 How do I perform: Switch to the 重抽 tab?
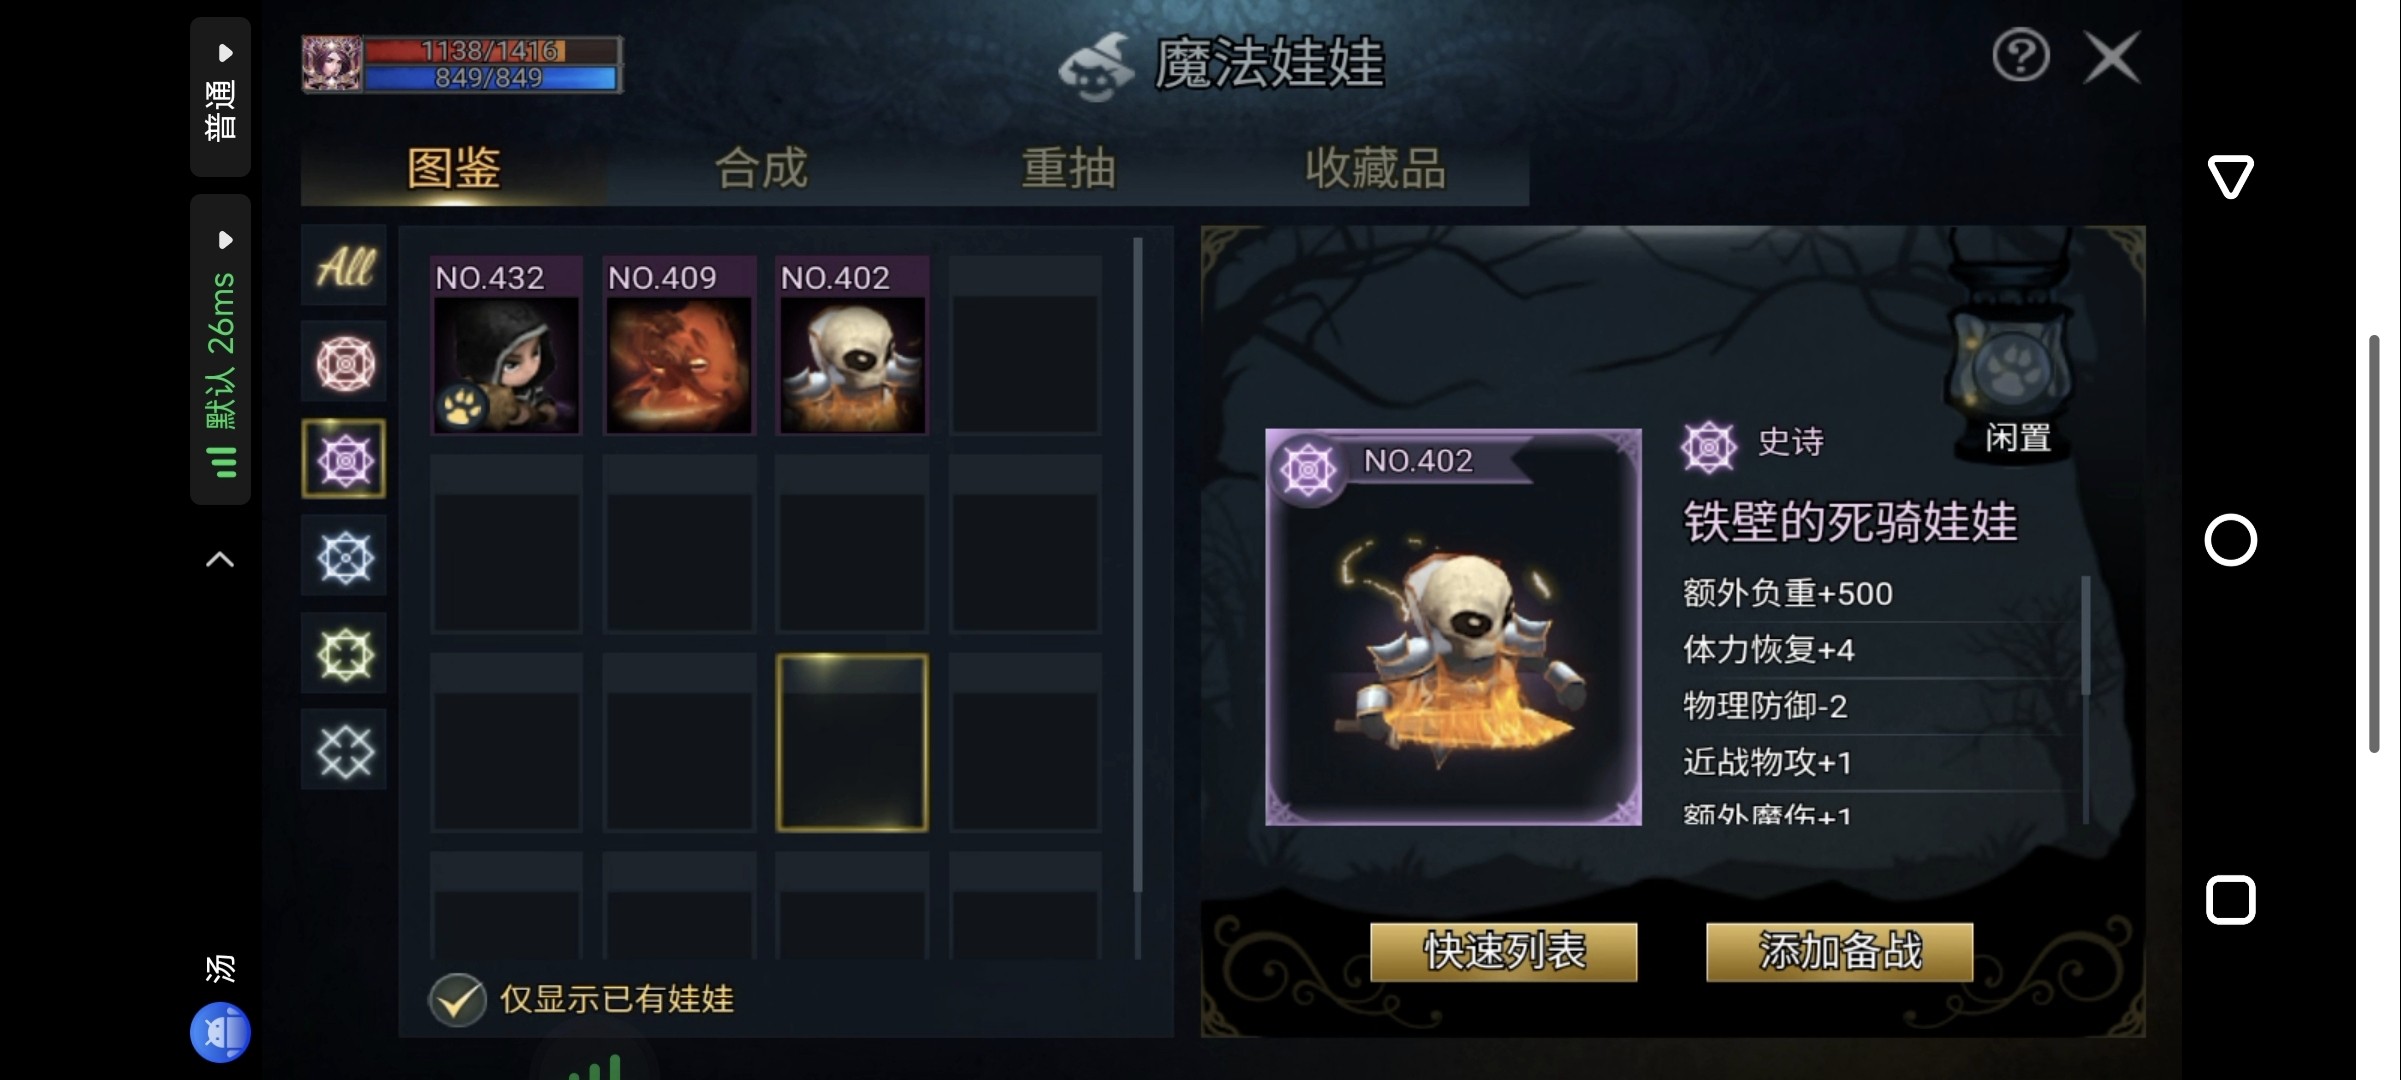(1068, 168)
